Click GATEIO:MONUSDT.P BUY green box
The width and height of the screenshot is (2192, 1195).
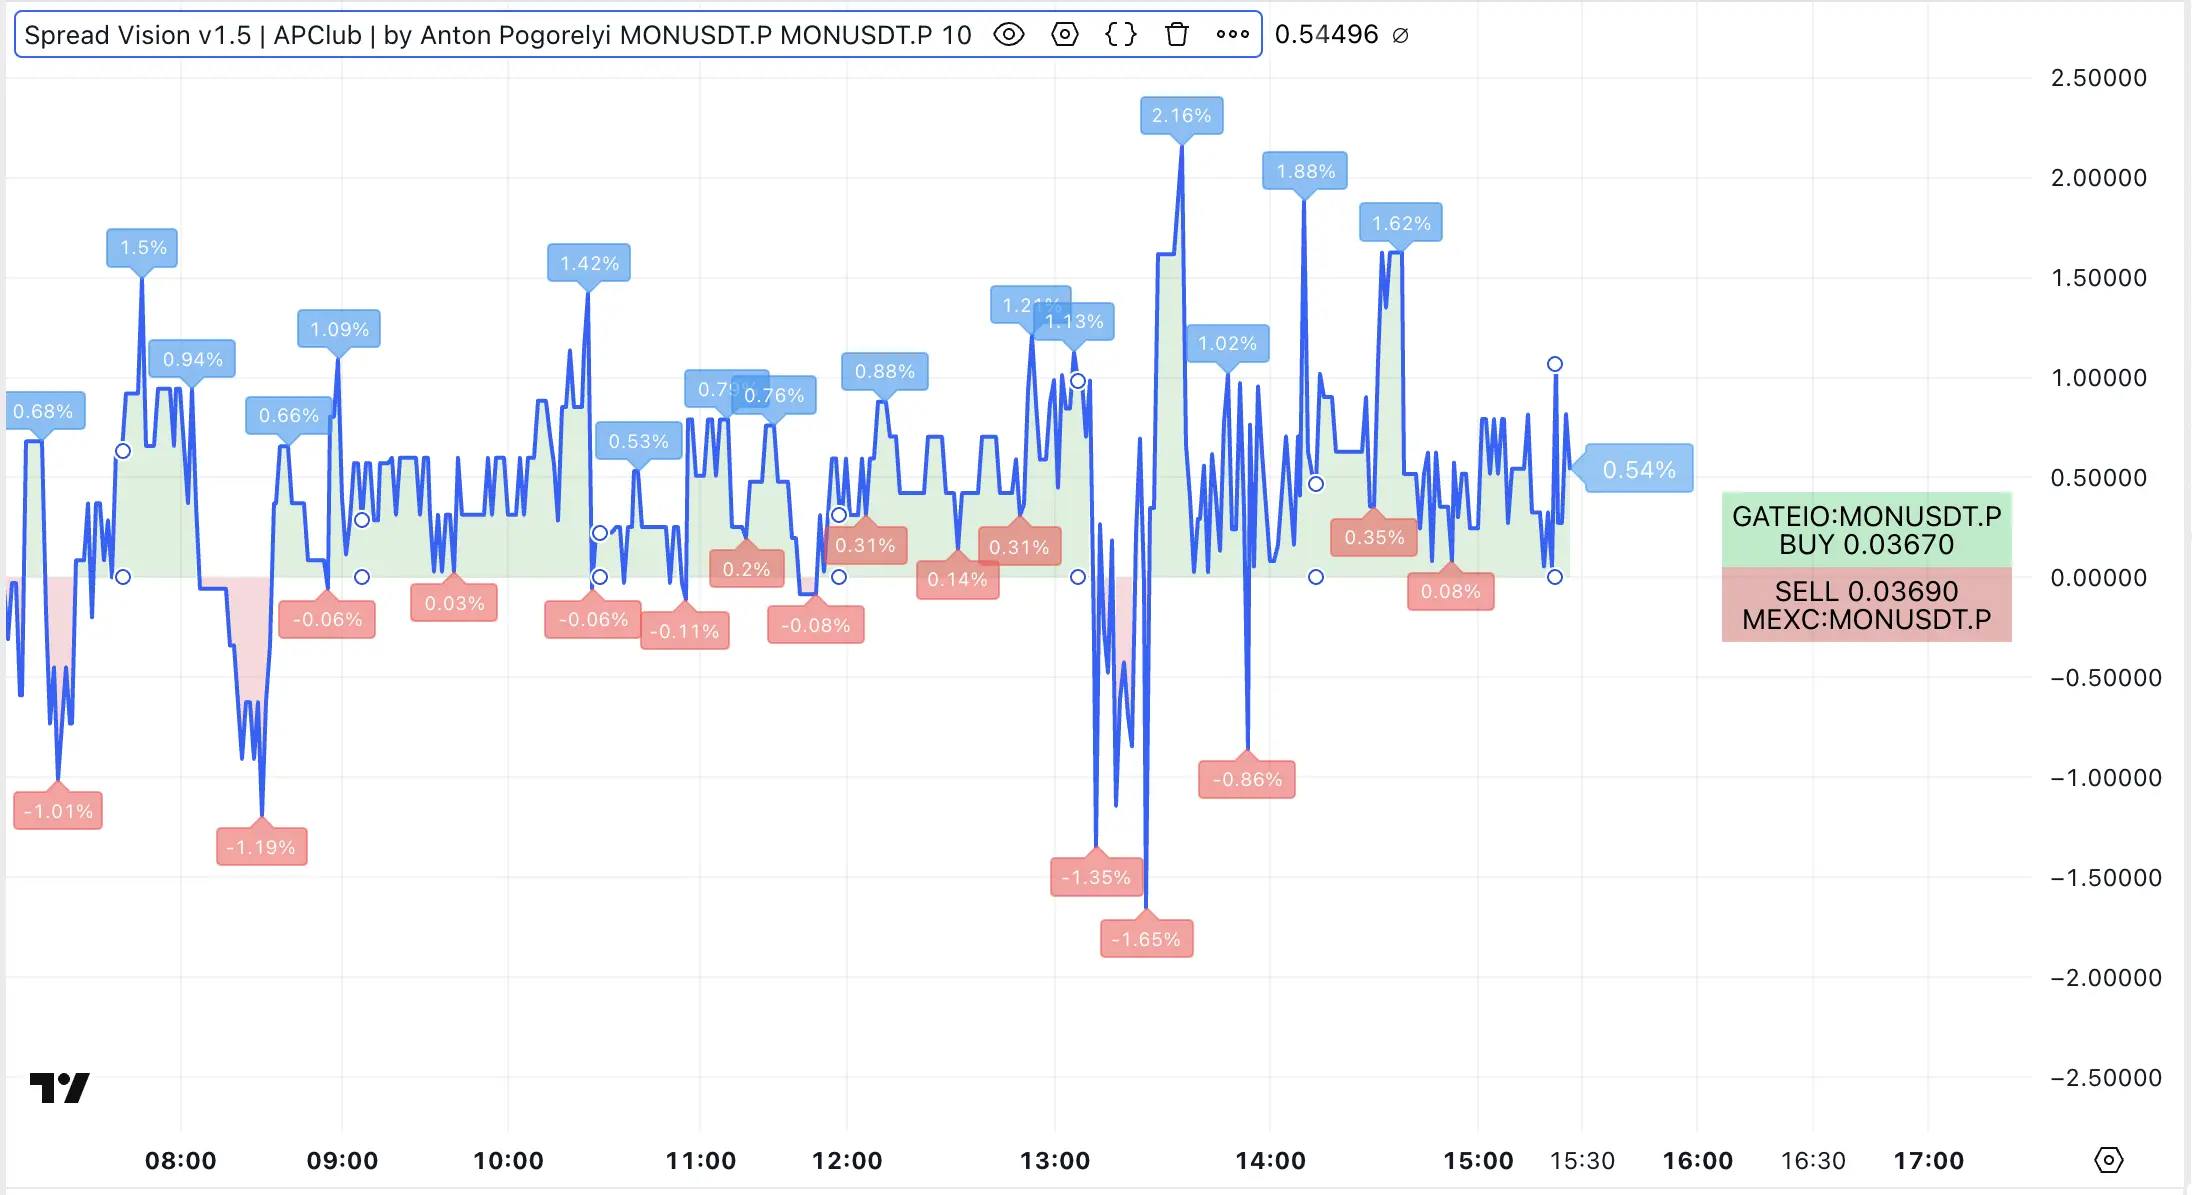(x=1866, y=530)
